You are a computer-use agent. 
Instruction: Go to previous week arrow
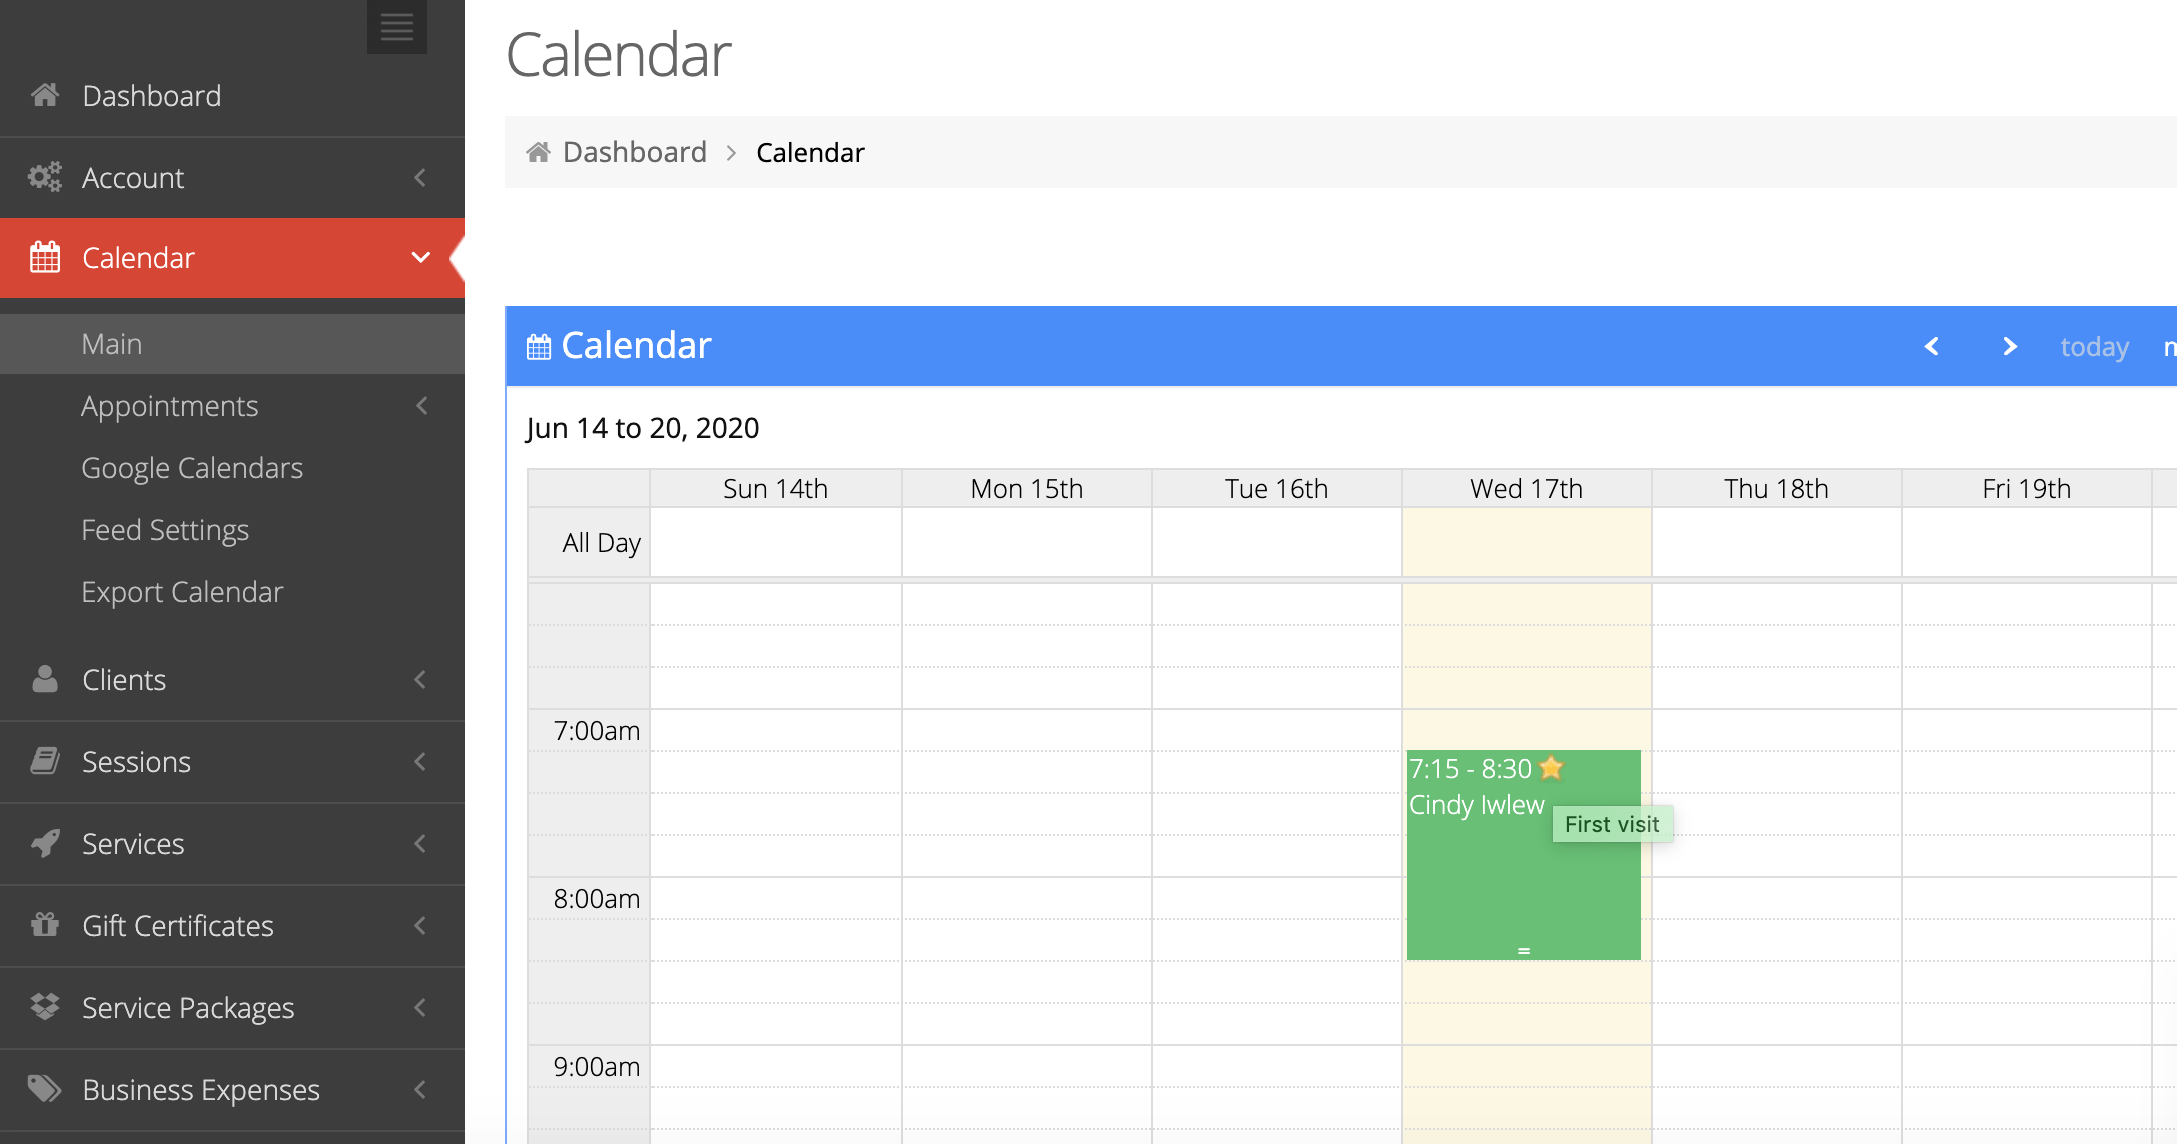click(1932, 346)
